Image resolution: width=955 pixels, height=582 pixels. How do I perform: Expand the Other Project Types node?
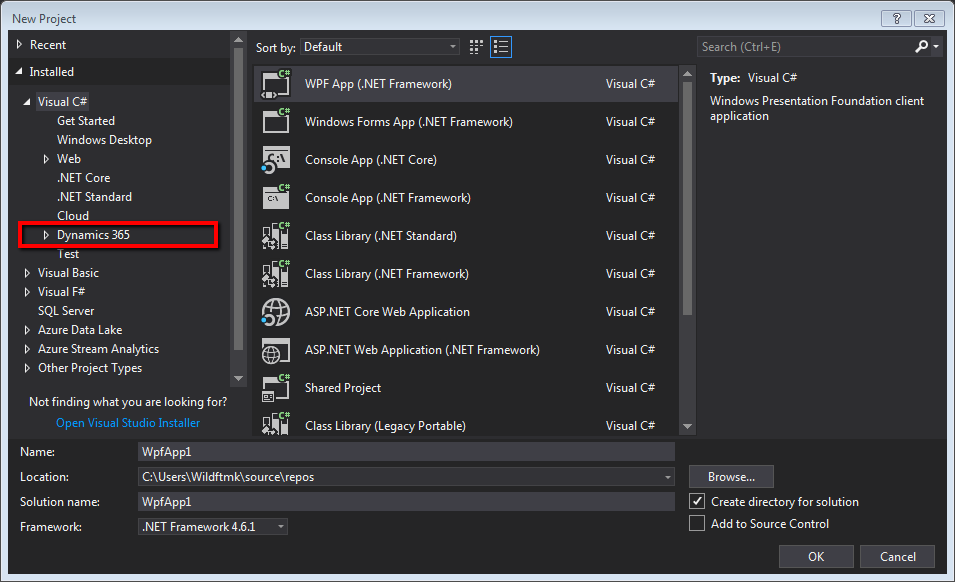(27, 368)
